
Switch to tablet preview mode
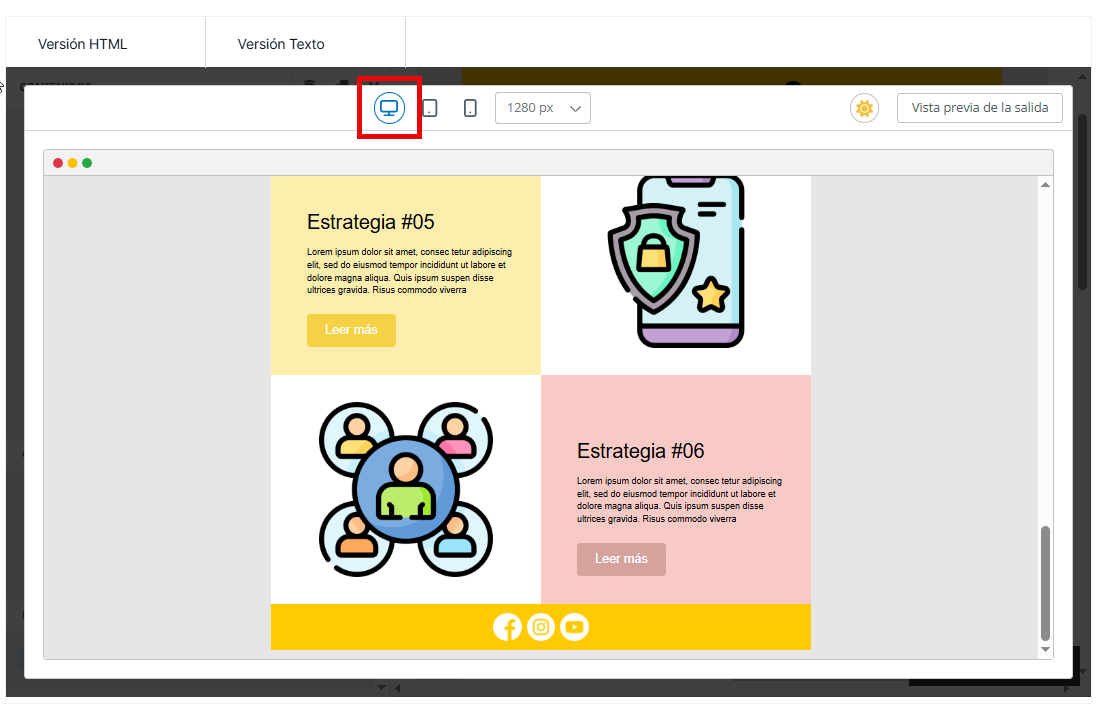[x=430, y=108]
